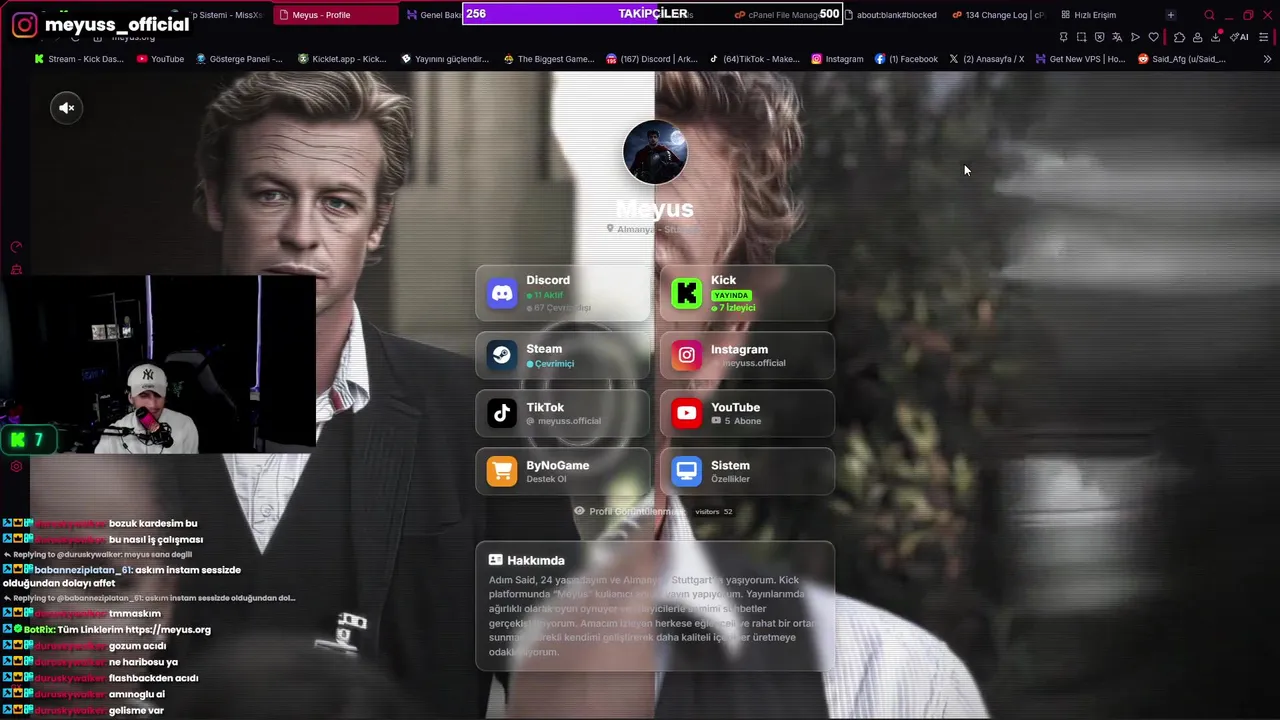Image resolution: width=1280 pixels, height=720 pixels.
Task: Open the Kick channel card
Action: click(747, 294)
